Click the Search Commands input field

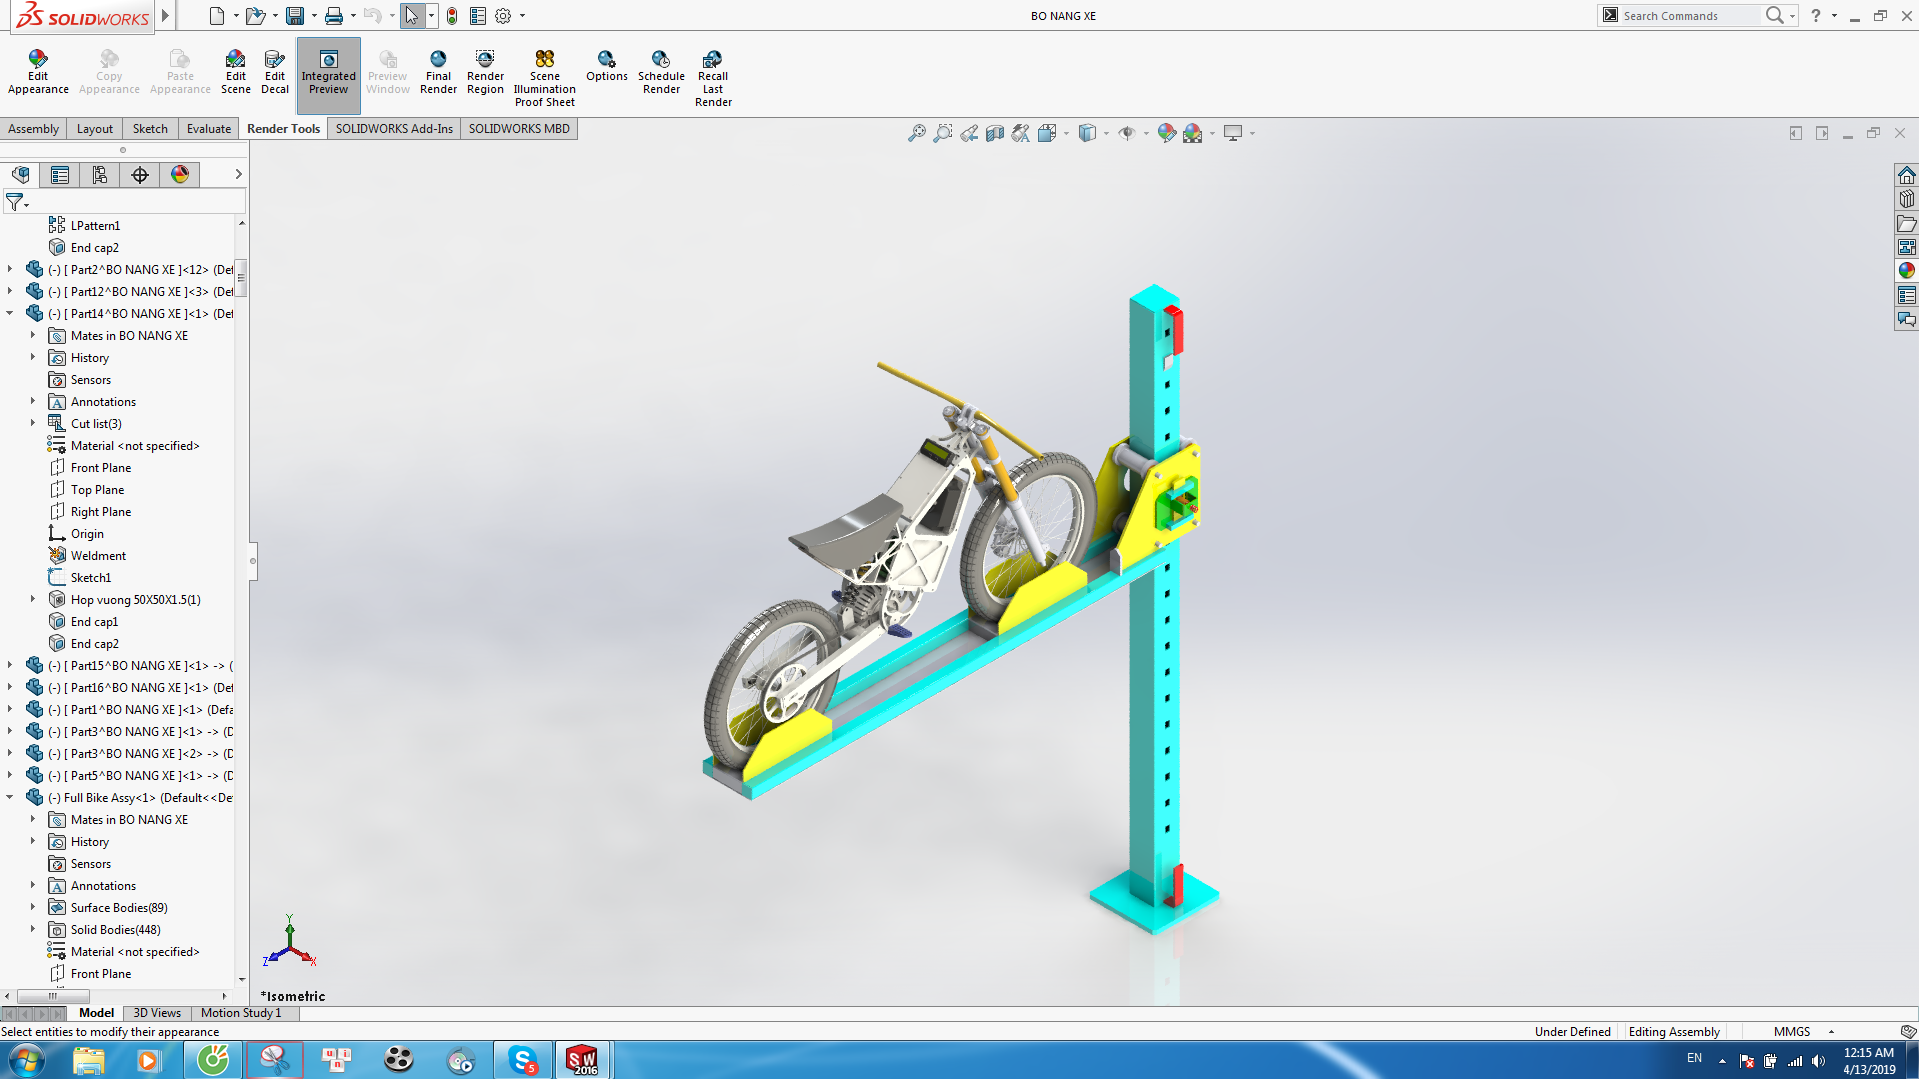[x=1690, y=16]
